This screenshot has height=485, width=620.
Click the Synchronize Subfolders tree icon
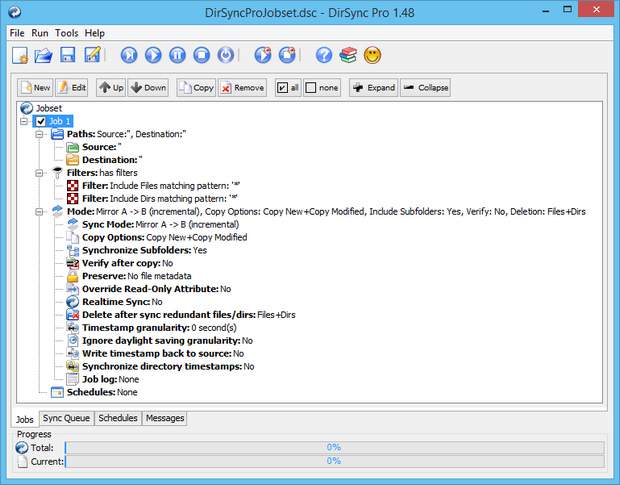pos(73,251)
